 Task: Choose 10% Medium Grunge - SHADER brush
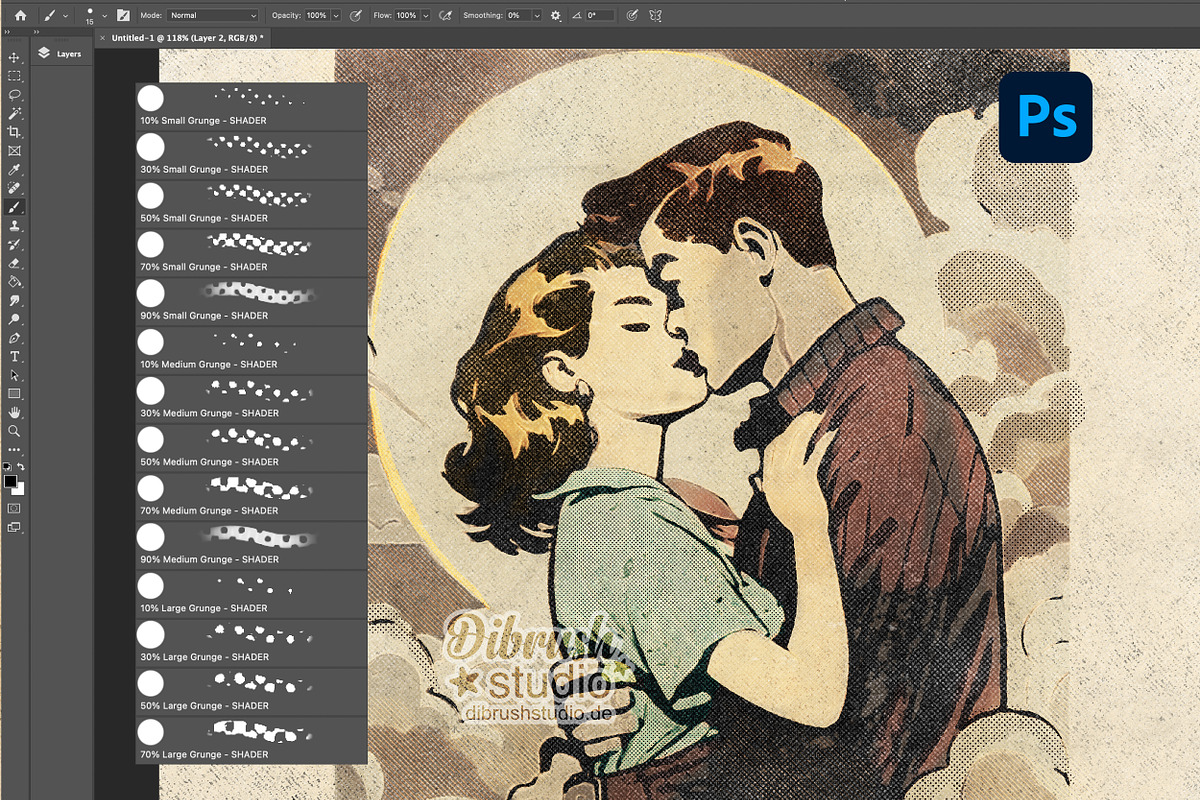tap(251, 350)
